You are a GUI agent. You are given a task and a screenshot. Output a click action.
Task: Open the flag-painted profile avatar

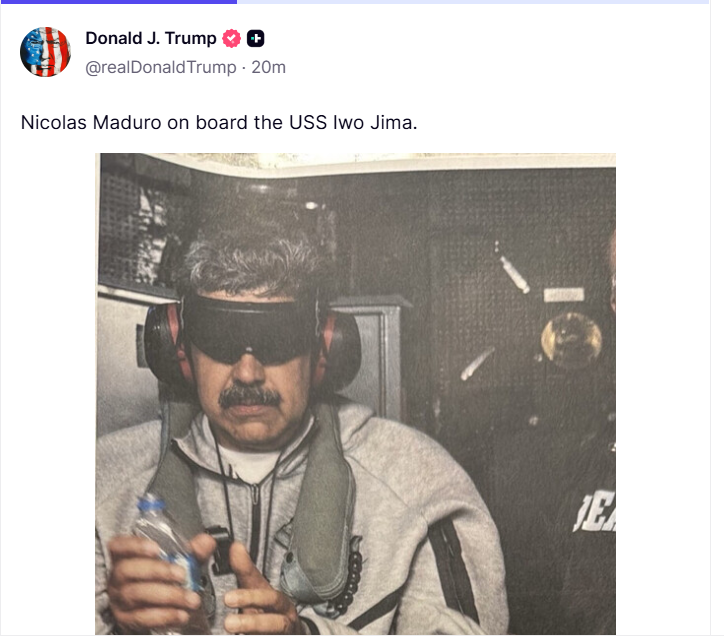(x=45, y=52)
